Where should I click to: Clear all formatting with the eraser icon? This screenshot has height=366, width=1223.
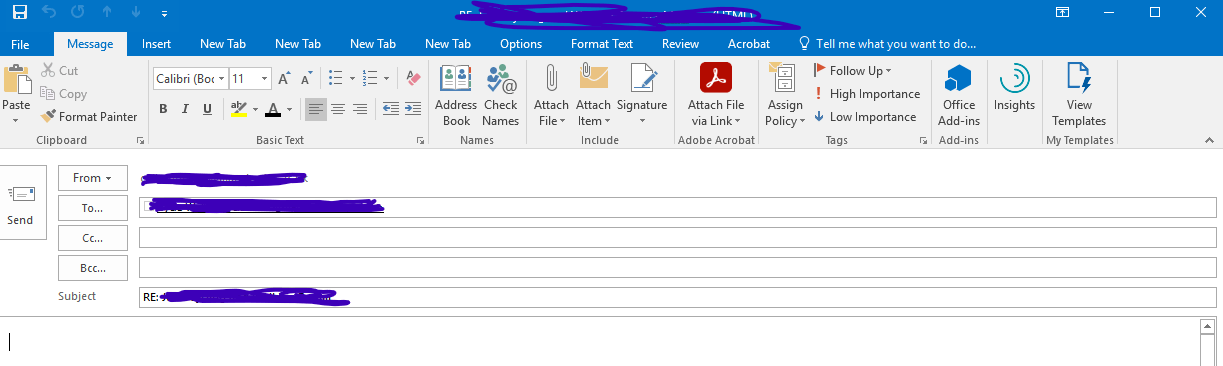tap(412, 78)
